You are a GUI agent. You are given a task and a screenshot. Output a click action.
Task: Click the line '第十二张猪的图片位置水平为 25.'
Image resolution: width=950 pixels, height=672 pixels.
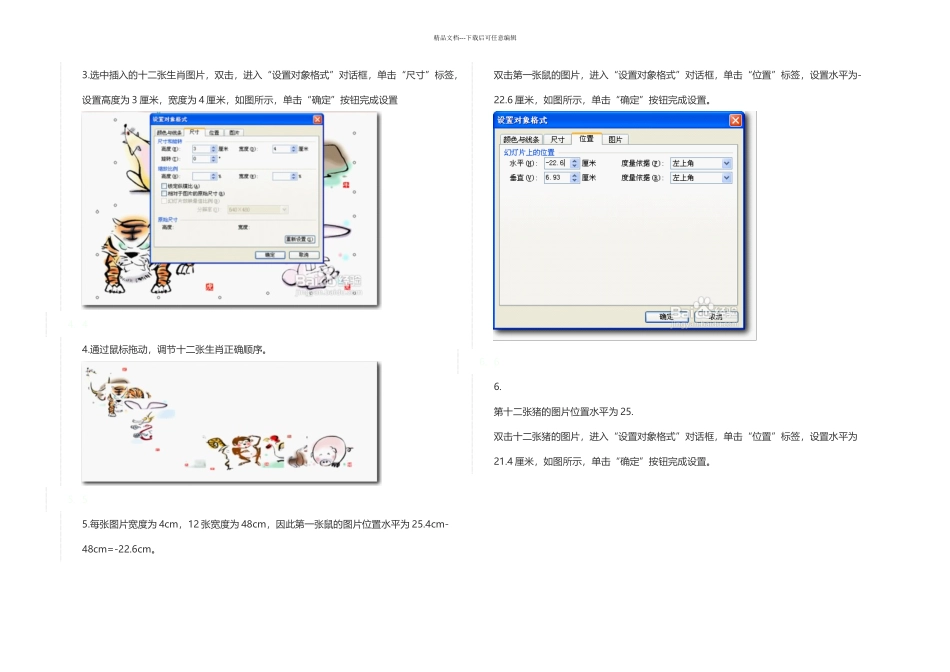click(563, 411)
